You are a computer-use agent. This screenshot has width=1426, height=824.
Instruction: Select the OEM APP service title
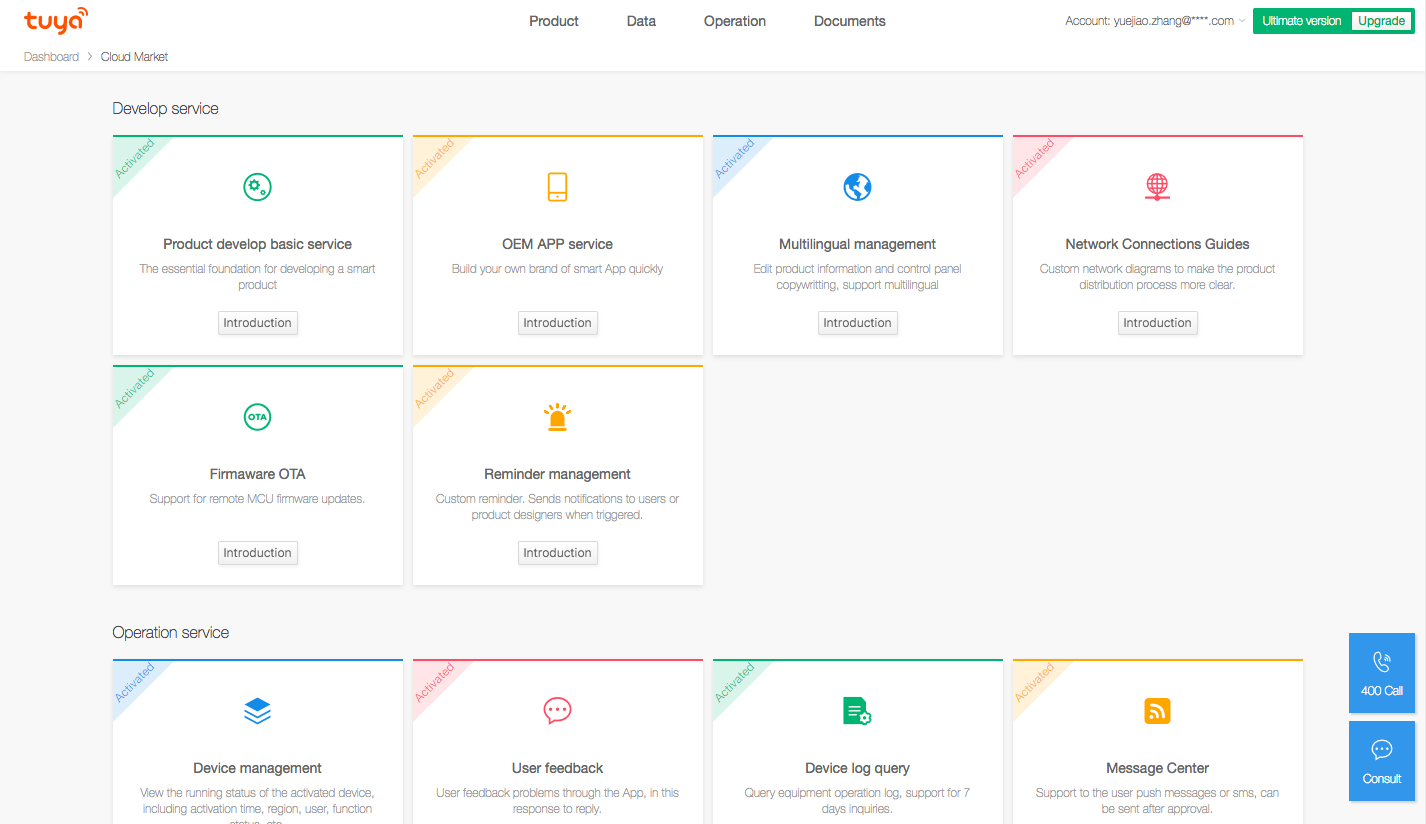click(x=558, y=244)
